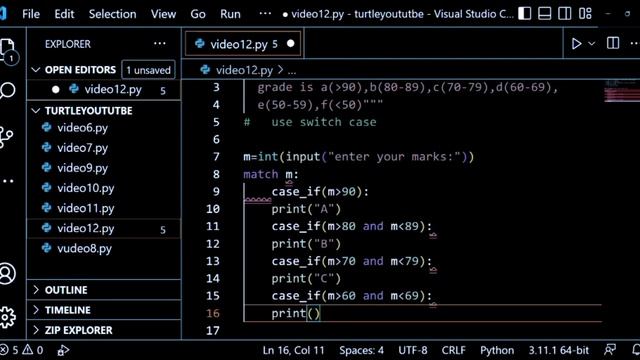The height and width of the screenshot is (360, 640).
Task: Click the '# use switch case' comment
Action: coord(310,122)
